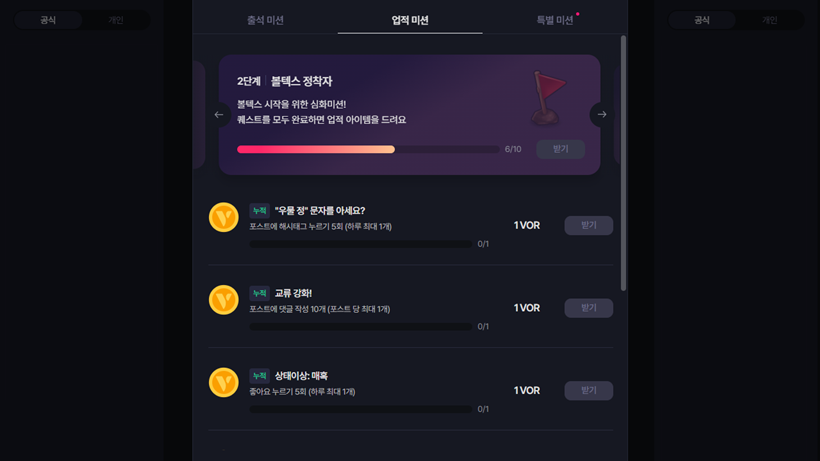
Task: Click the red flag icon on 볼텍스 정착자 card
Action: tap(547, 96)
